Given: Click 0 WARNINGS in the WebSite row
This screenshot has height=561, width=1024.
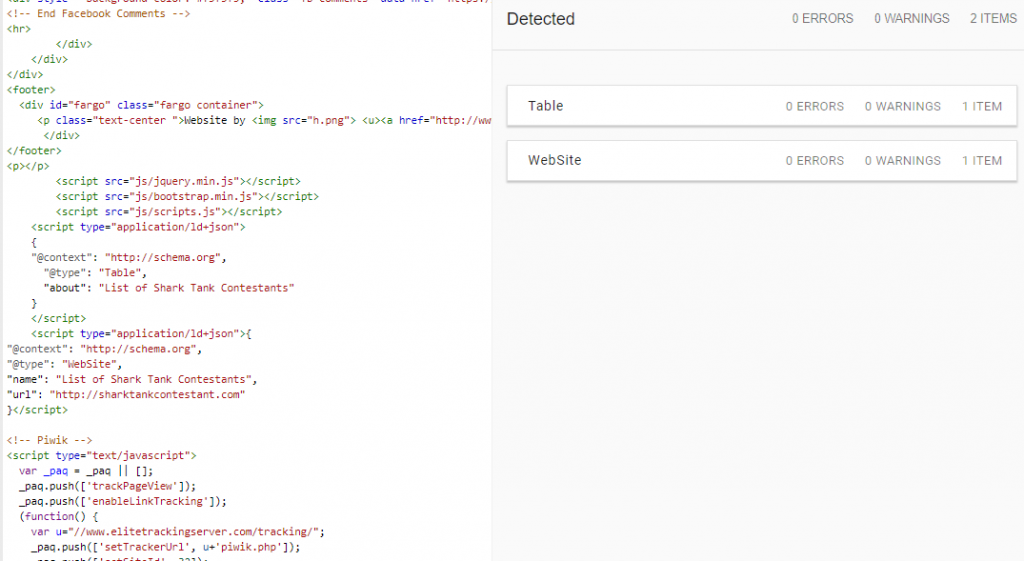Looking at the screenshot, I should point(903,161).
